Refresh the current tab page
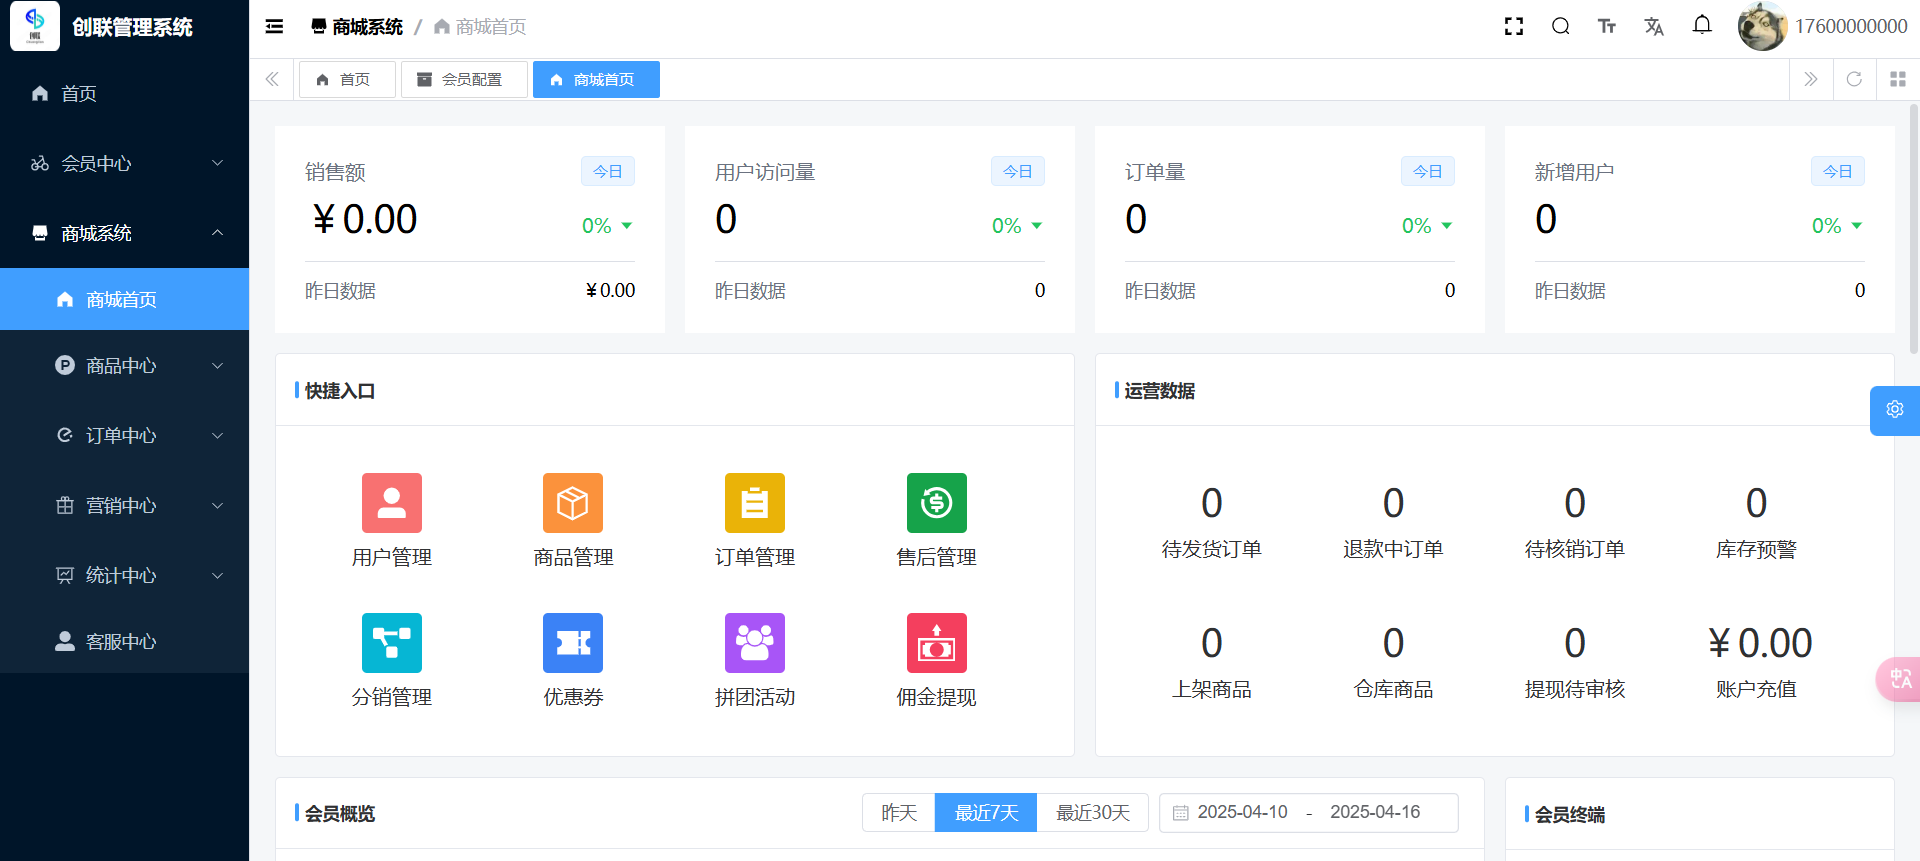 pos(1854,79)
